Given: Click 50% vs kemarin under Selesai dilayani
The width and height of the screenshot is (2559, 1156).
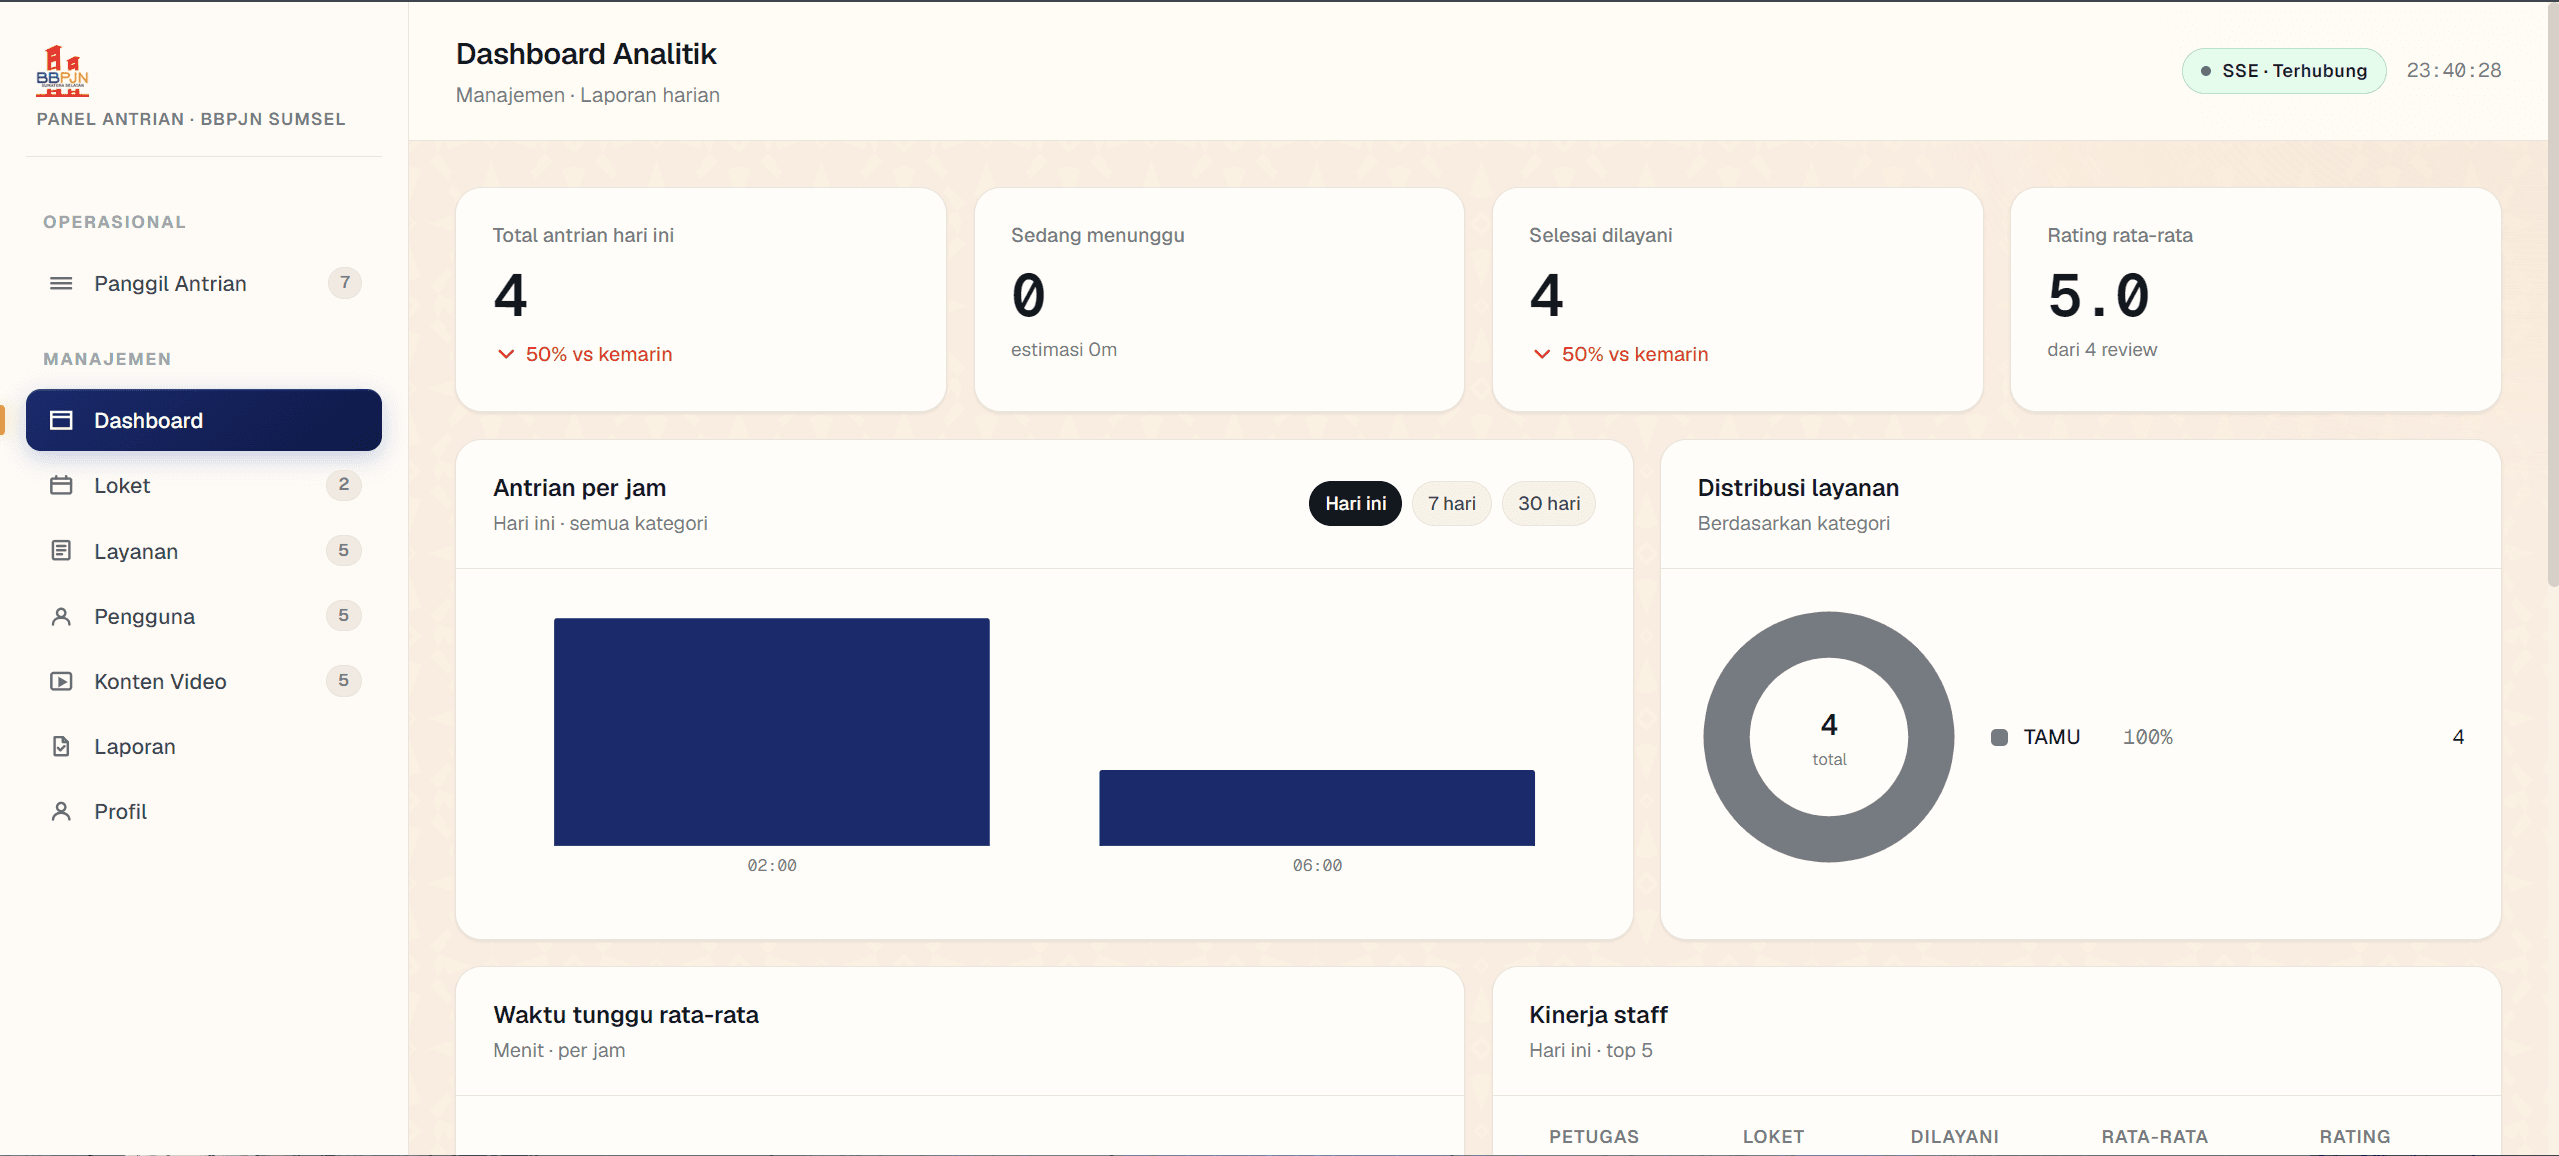Looking at the screenshot, I should 1635,354.
